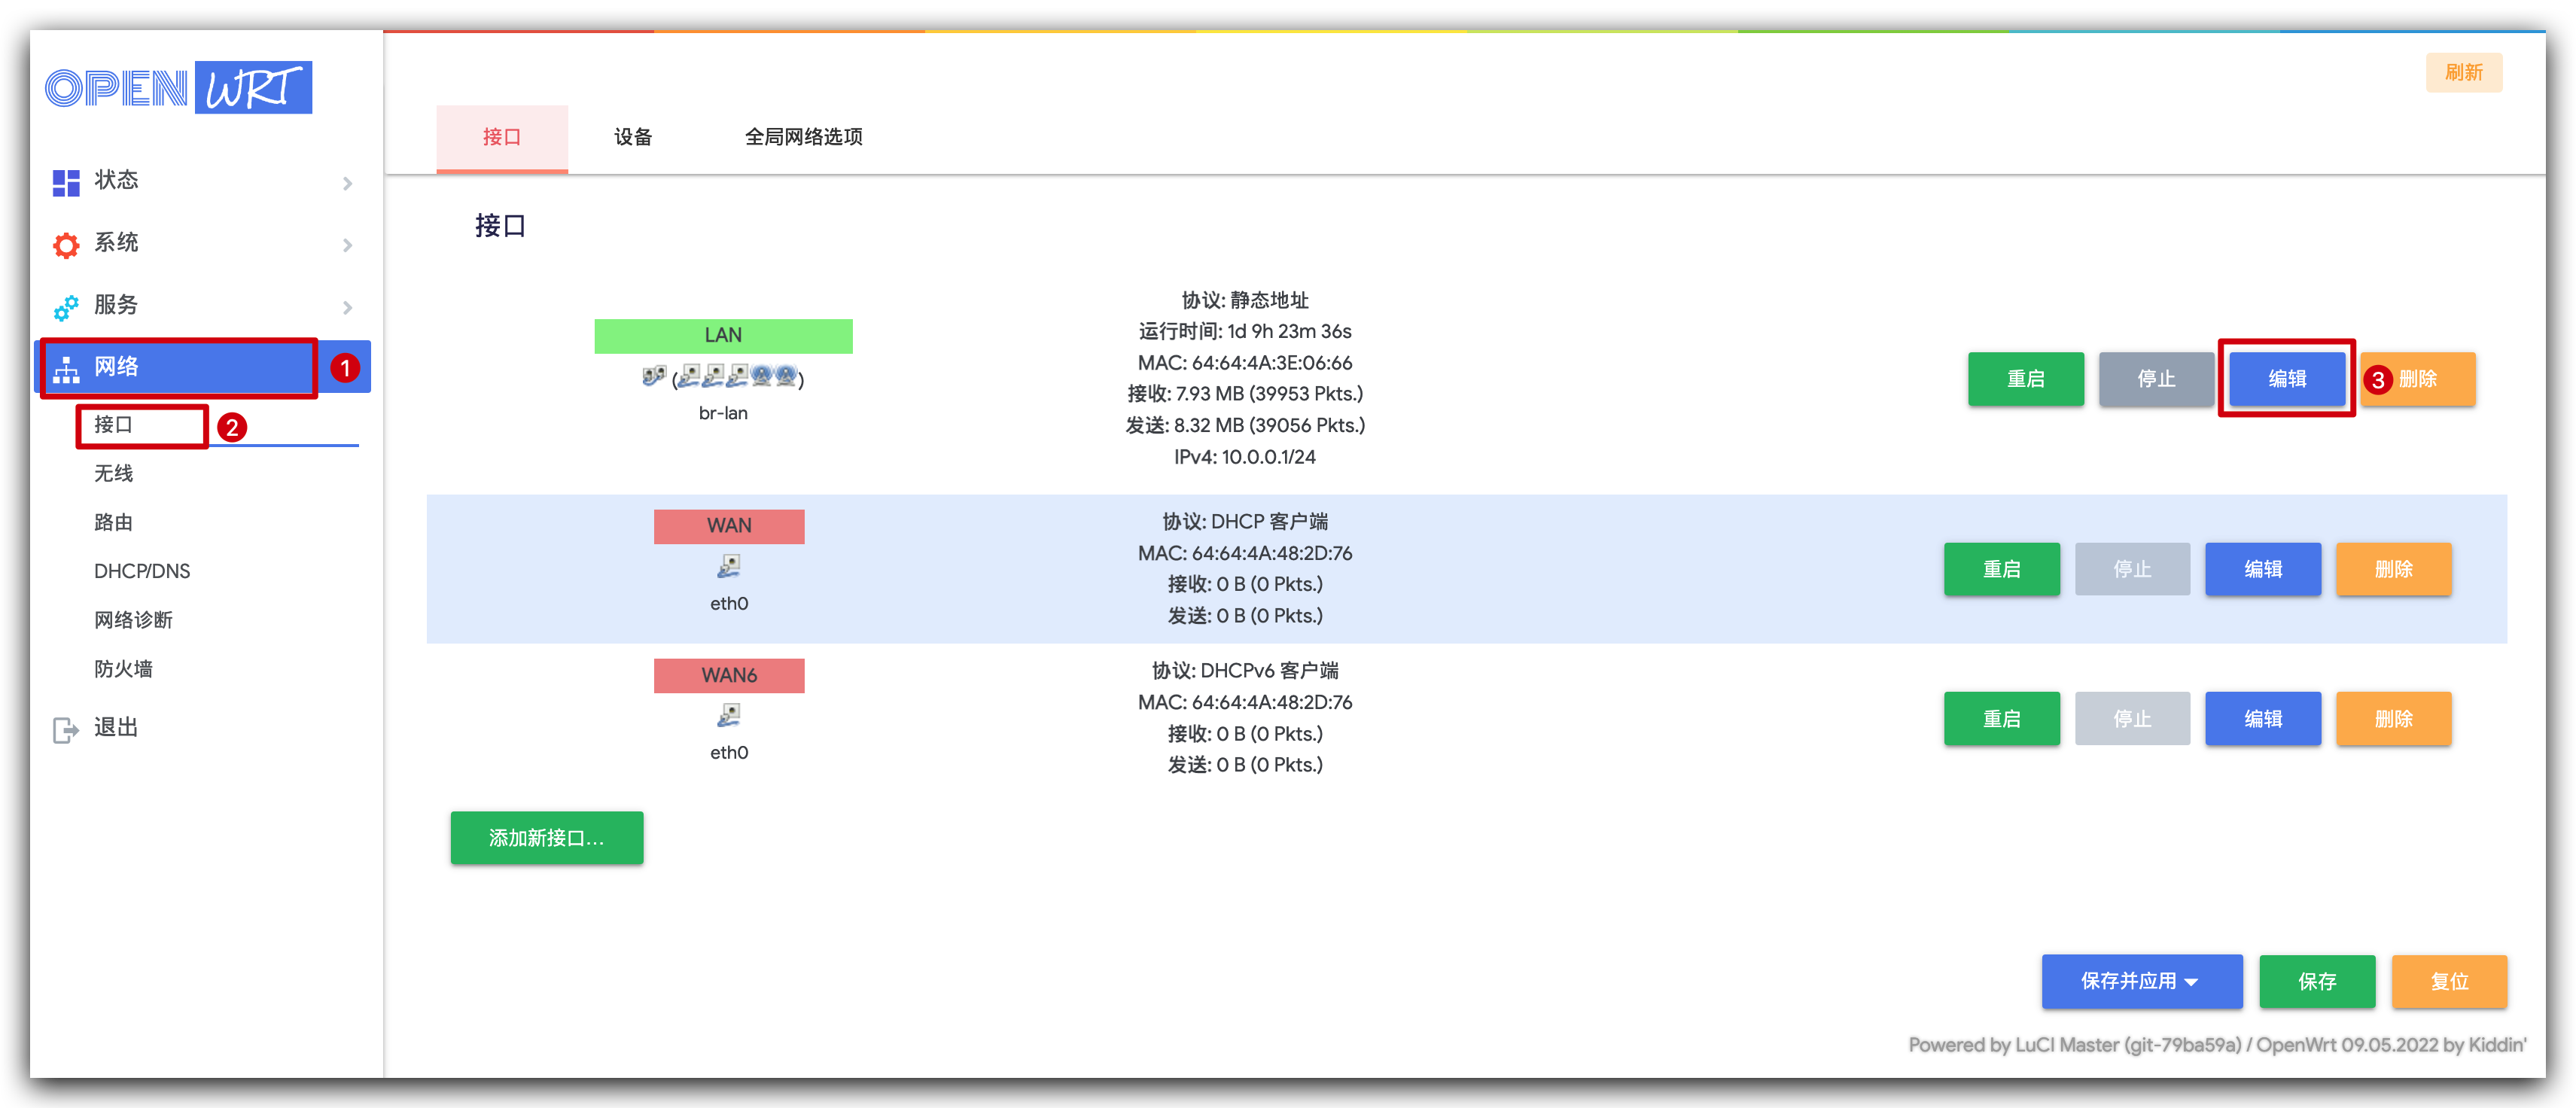The width and height of the screenshot is (2576, 1108).
Task: Open the 状态 sidebar menu
Action: [x=203, y=181]
